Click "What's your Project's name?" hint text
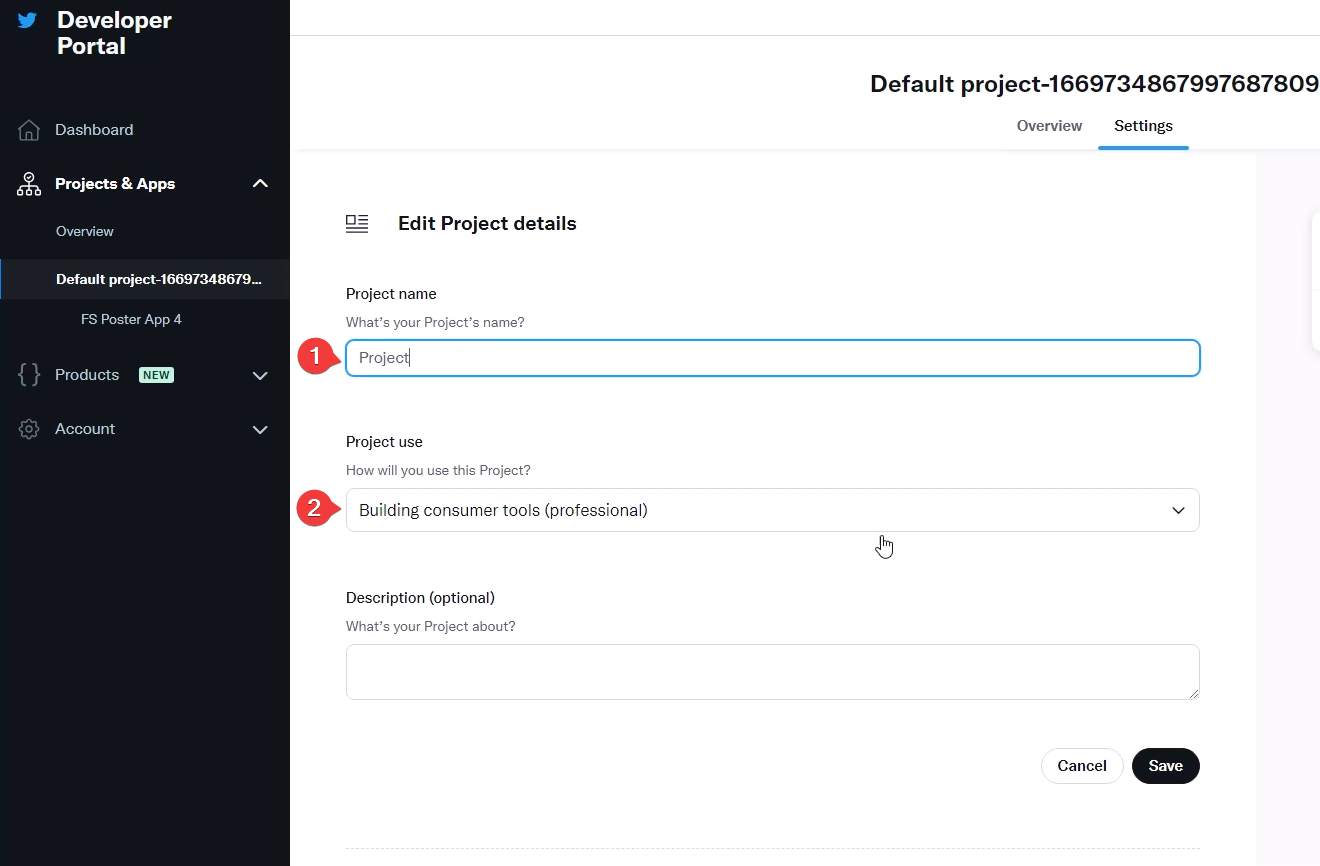The width and height of the screenshot is (1320, 866). (x=435, y=323)
